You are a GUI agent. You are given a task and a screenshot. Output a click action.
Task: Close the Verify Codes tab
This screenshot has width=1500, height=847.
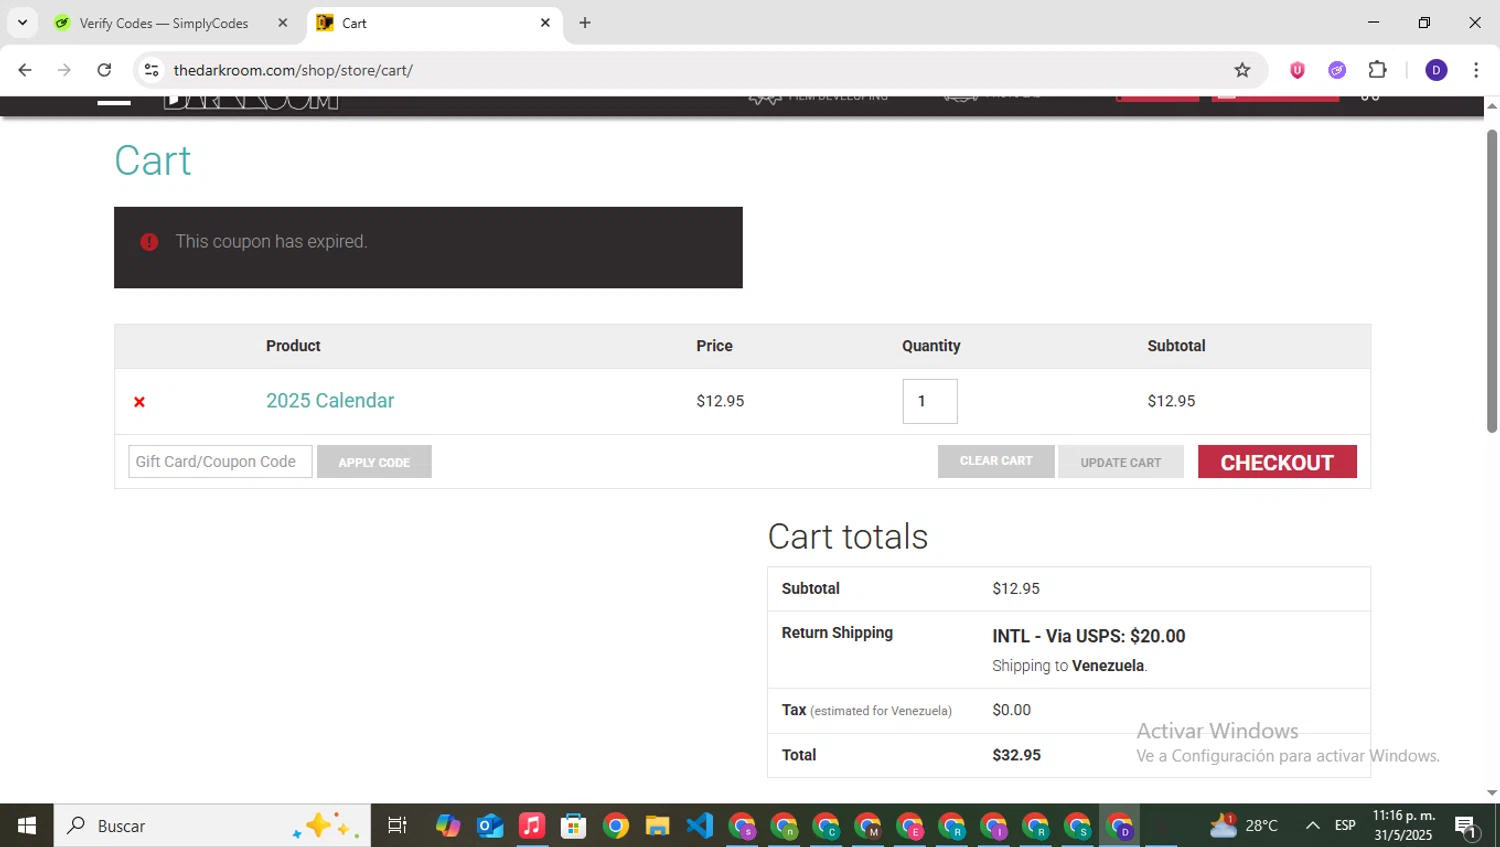point(283,23)
